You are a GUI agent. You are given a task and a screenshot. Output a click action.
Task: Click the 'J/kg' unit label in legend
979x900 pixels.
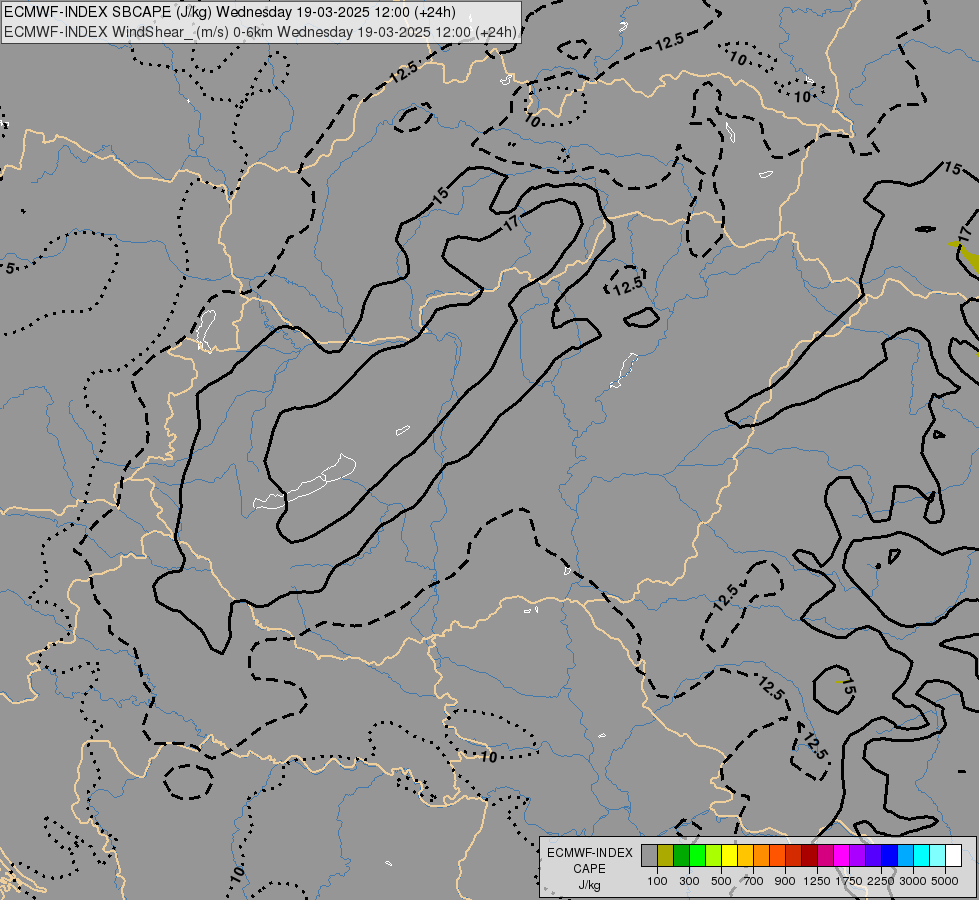coord(589,885)
